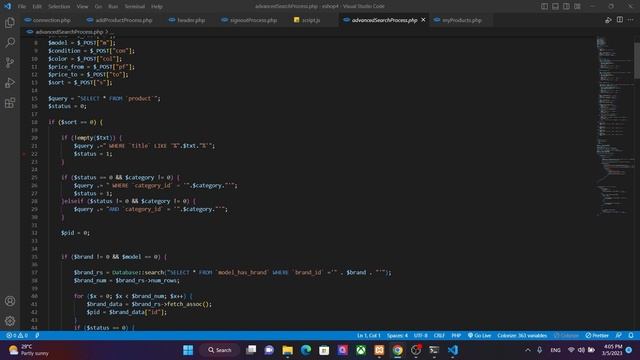
Task: Open the weather widget showing Partly sunny
Action: coord(29,350)
